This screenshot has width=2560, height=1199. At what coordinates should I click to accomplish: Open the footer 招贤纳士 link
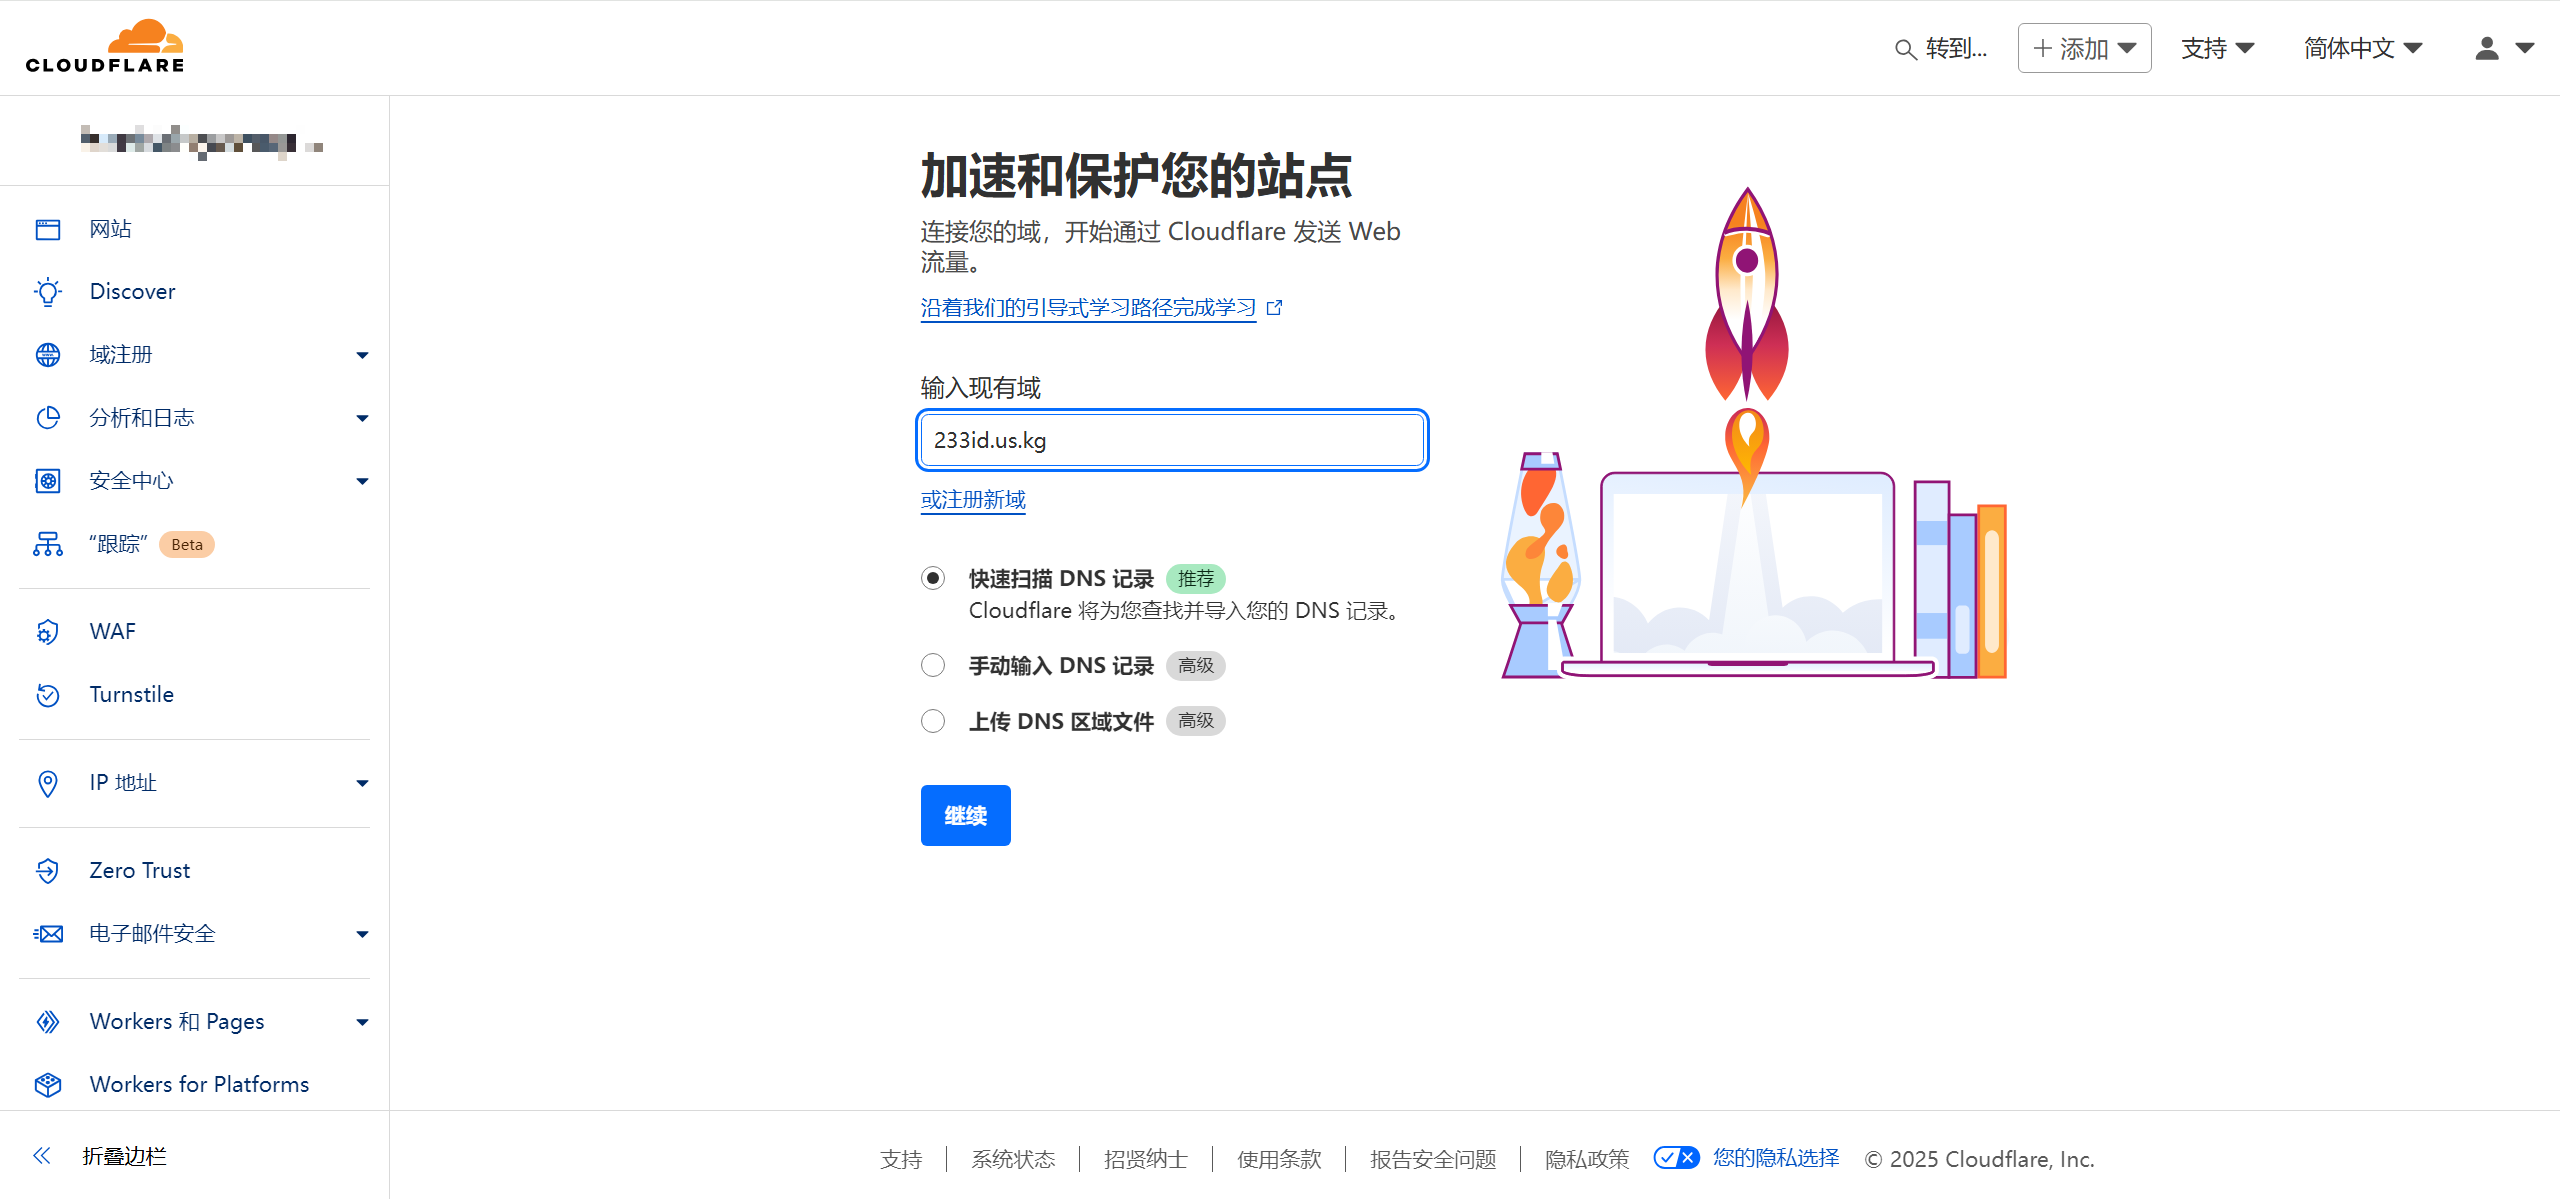click(x=1146, y=1159)
